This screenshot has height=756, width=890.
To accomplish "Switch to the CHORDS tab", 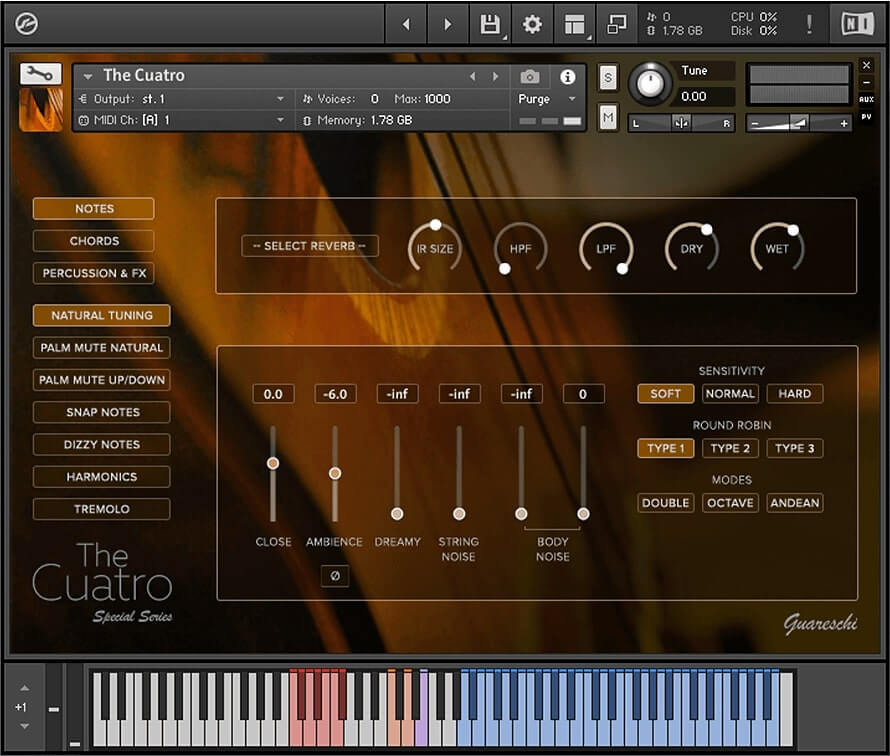I will tap(93, 240).
